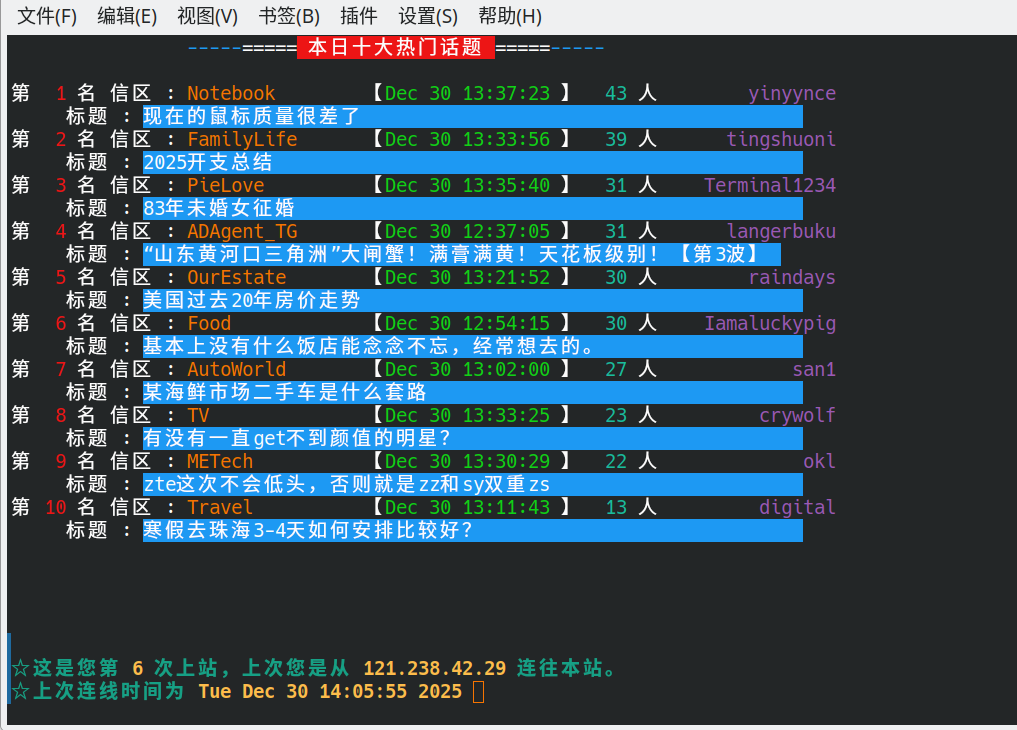Click the FamilyLife board name
The height and width of the screenshot is (730, 1017).
(242, 140)
